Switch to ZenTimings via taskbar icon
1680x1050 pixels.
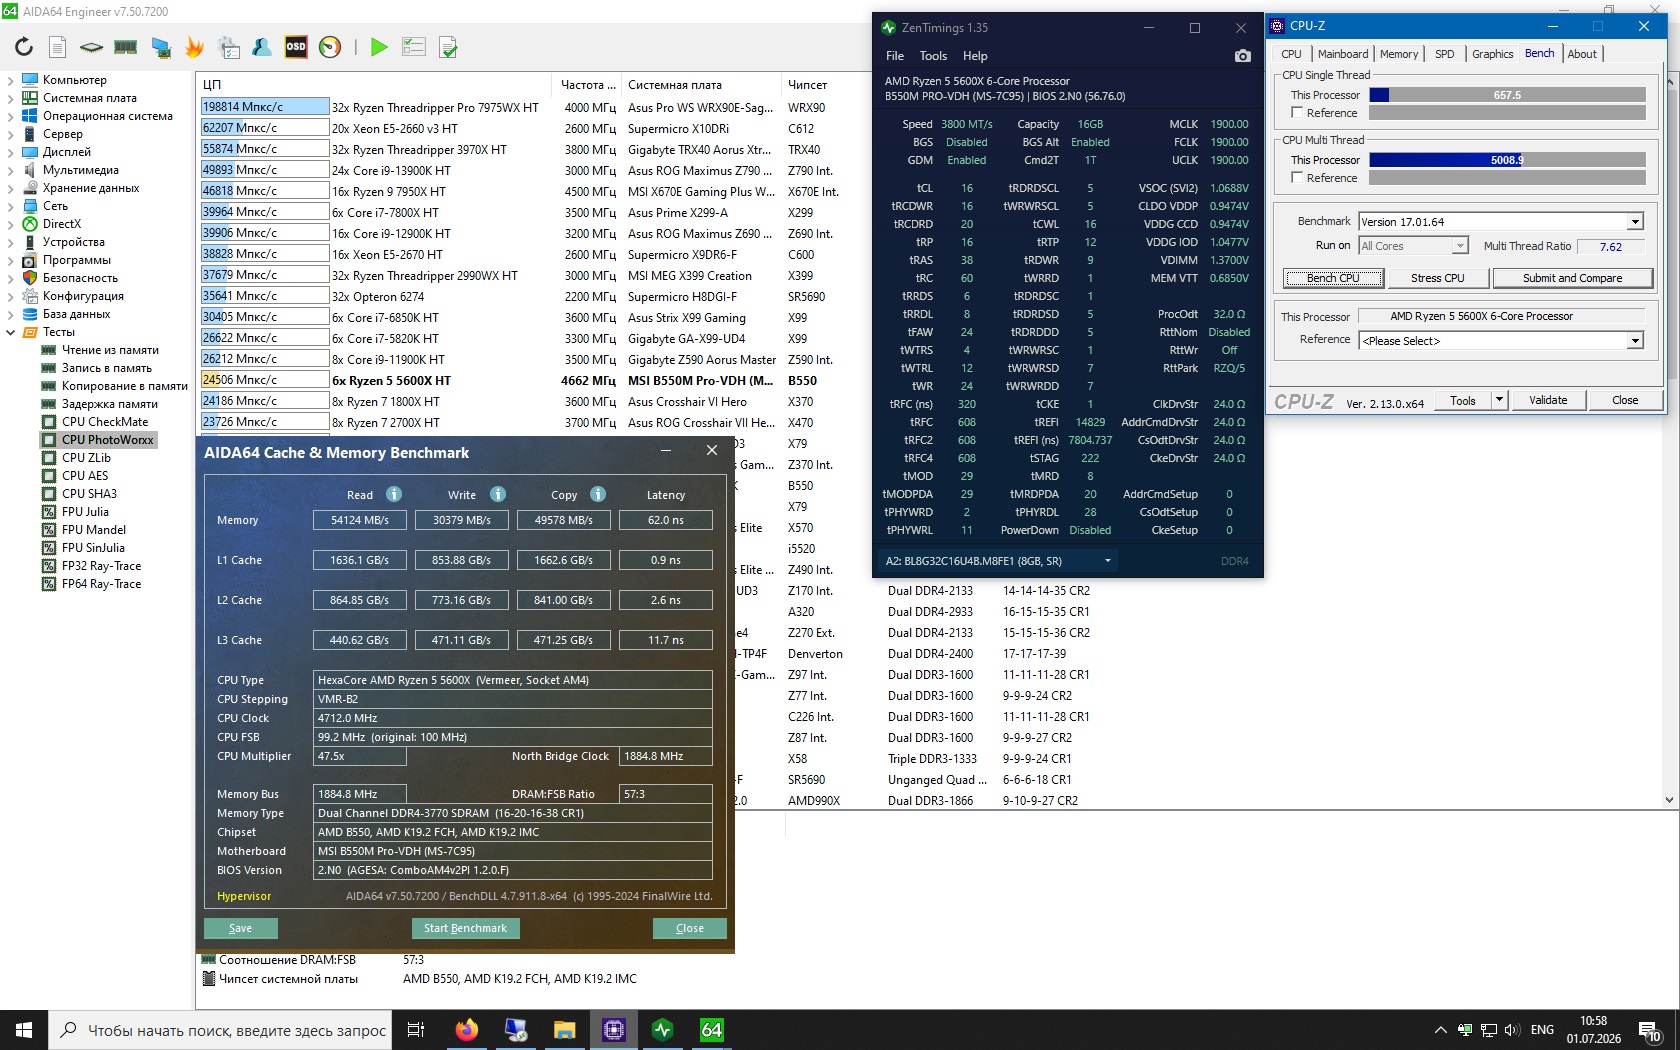(x=663, y=1030)
